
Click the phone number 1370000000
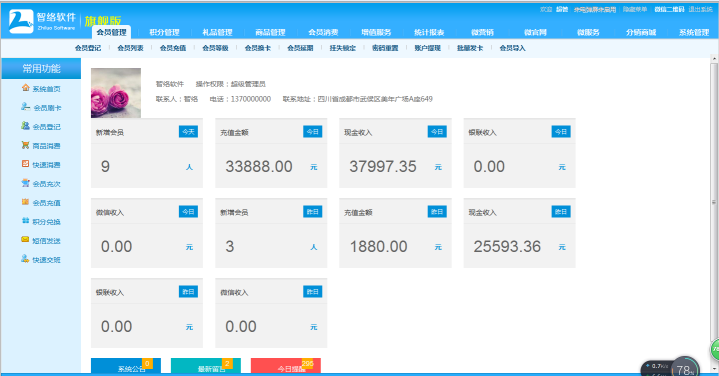pyautogui.click(x=251, y=99)
